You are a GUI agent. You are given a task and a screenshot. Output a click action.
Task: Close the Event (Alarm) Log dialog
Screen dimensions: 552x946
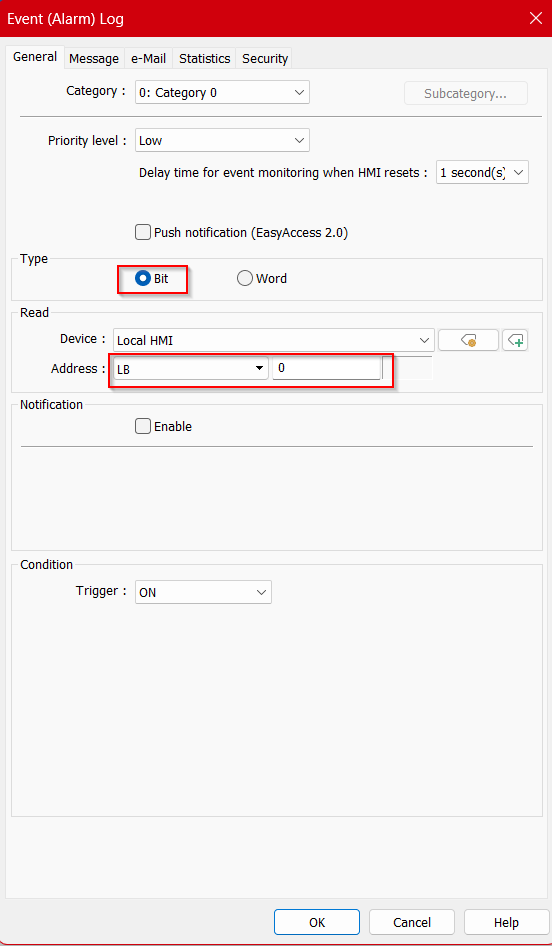[535, 18]
